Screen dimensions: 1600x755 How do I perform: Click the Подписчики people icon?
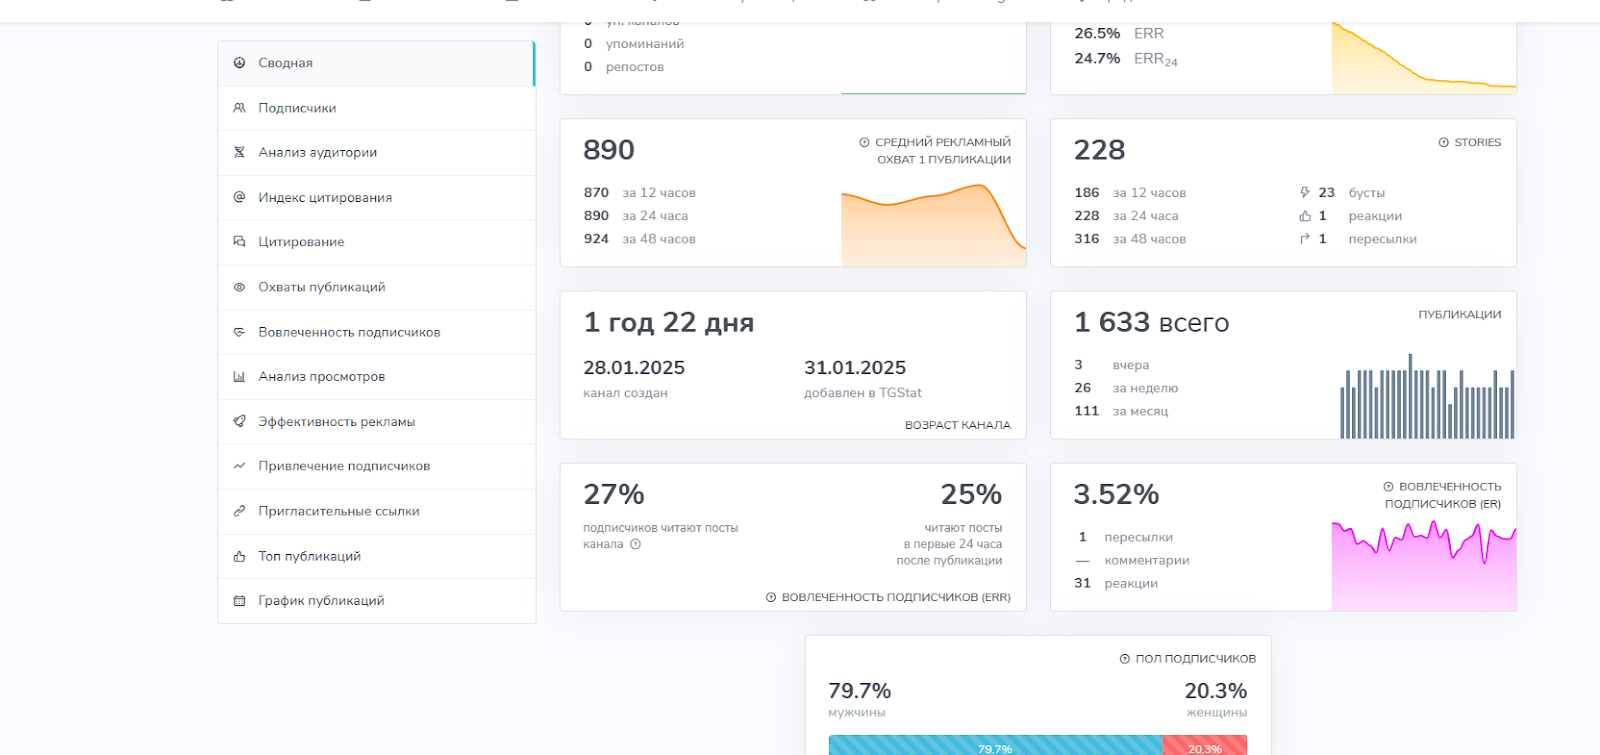pyautogui.click(x=239, y=108)
